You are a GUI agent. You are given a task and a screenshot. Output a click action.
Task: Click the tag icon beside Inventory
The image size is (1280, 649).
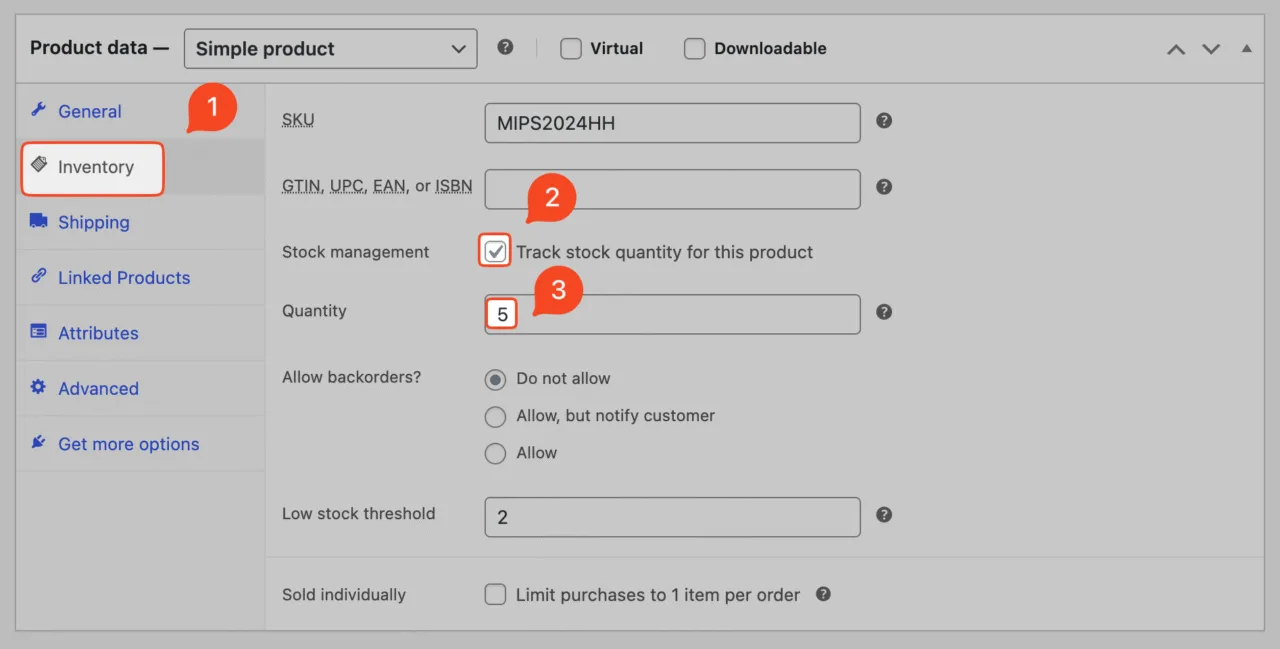39,165
